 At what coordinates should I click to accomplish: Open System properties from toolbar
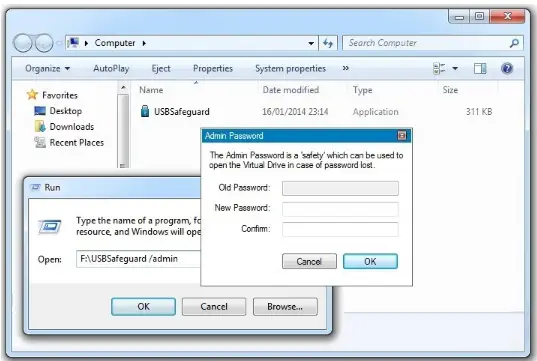pos(290,69)
